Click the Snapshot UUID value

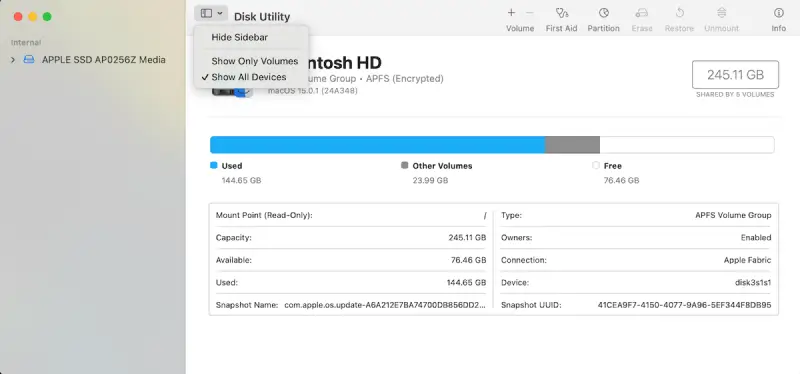tap(684, 305)
